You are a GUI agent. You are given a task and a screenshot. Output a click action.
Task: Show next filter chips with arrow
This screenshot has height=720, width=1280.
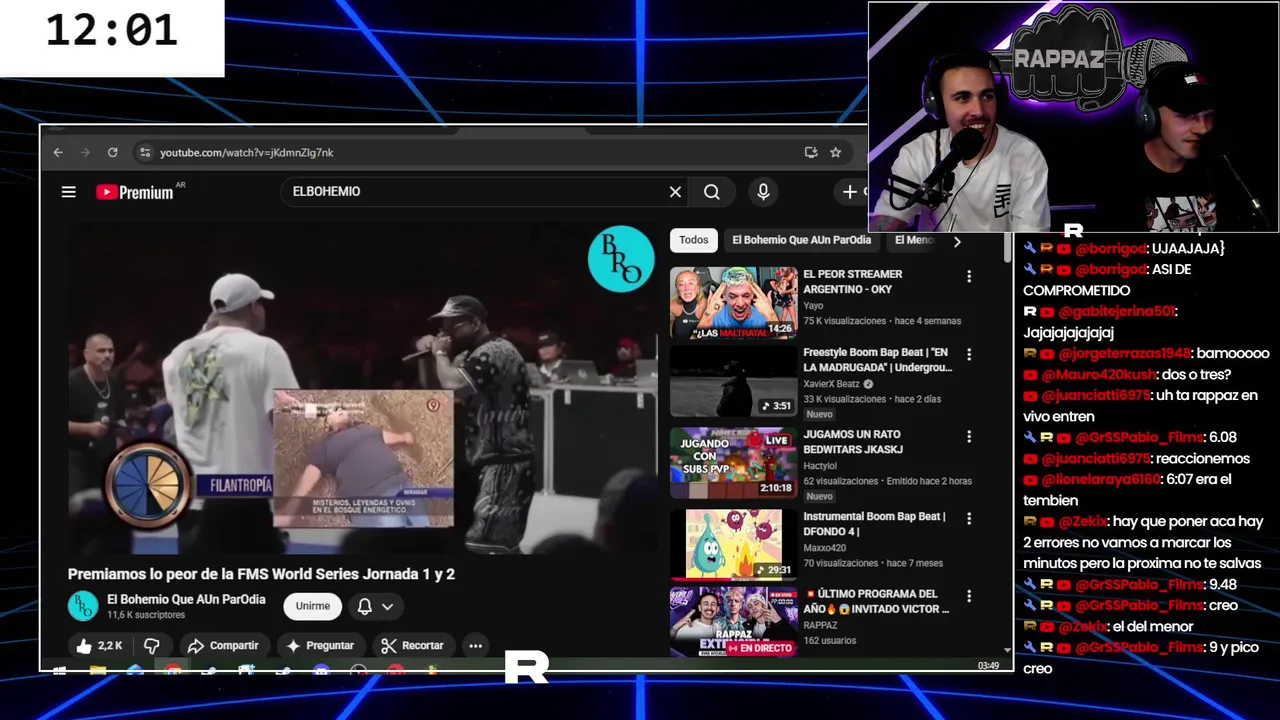pyautogui.click(x=957, y=241)
